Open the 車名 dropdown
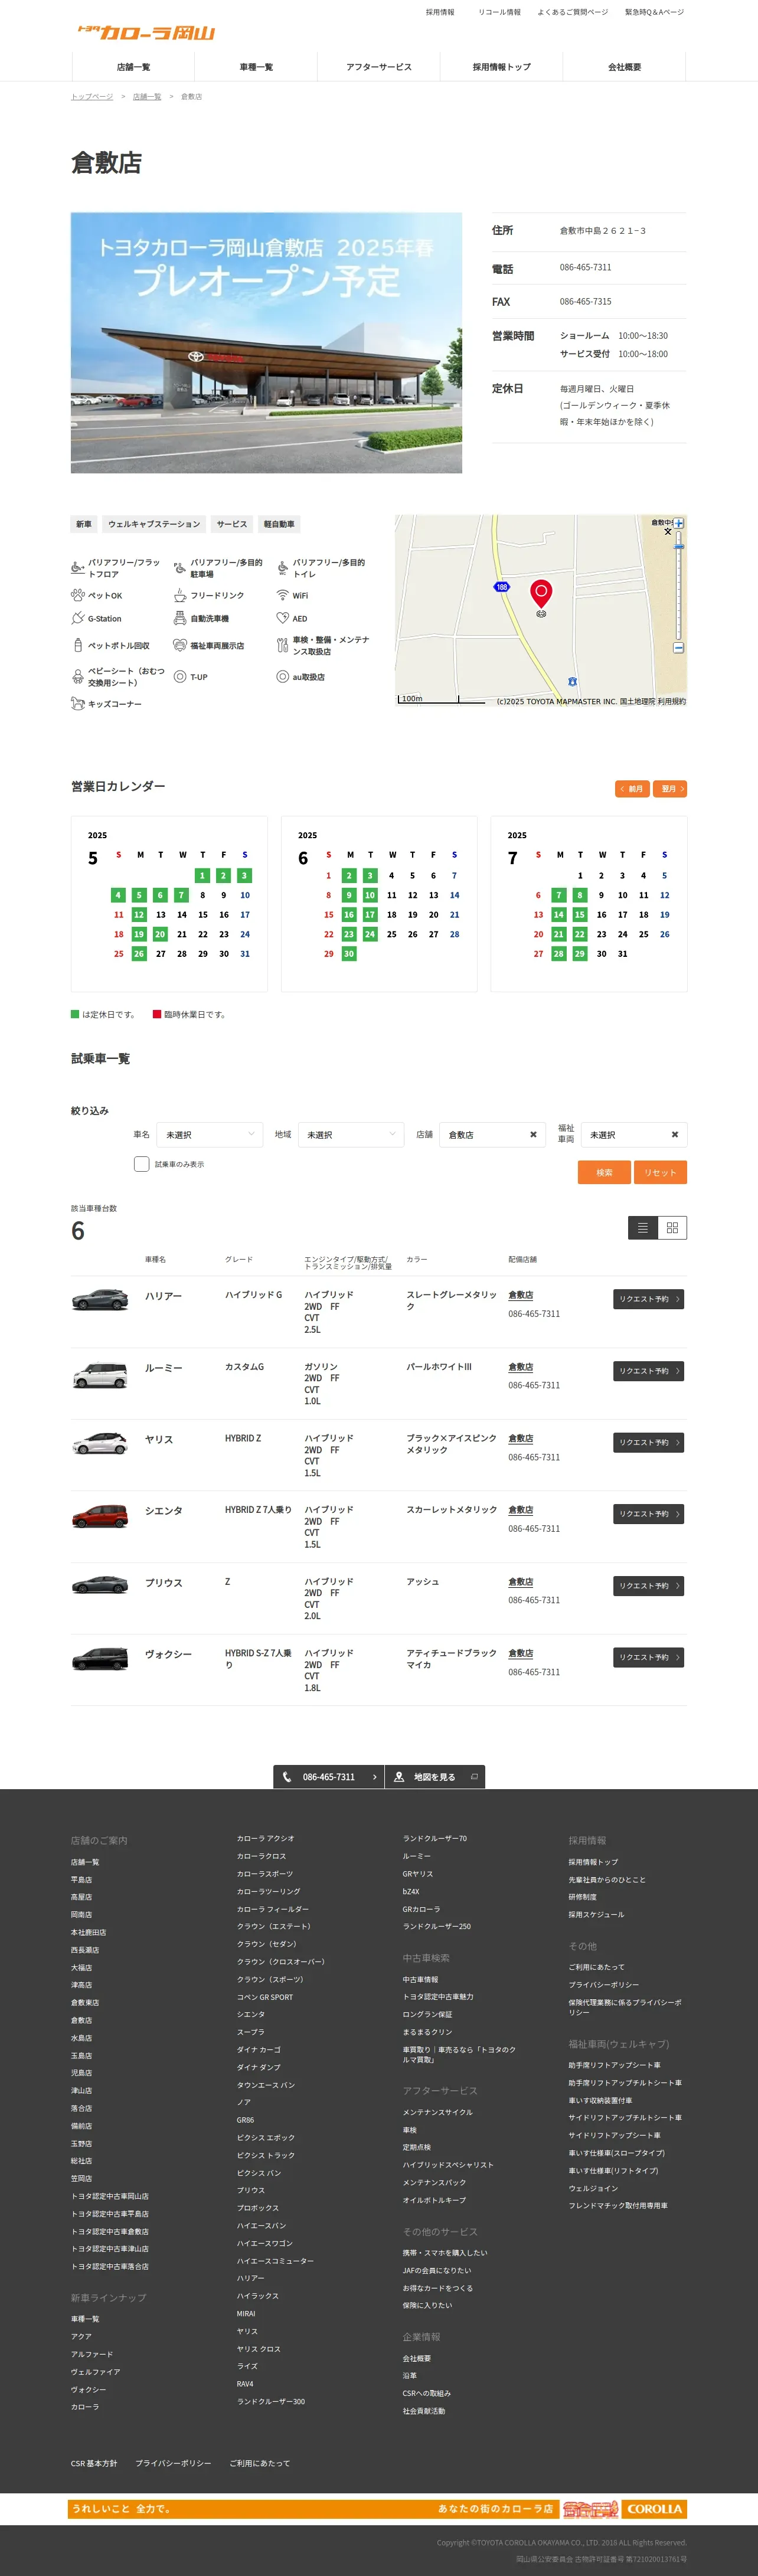The height and width of the screenshot is (2576, 758). point(210,1135)
